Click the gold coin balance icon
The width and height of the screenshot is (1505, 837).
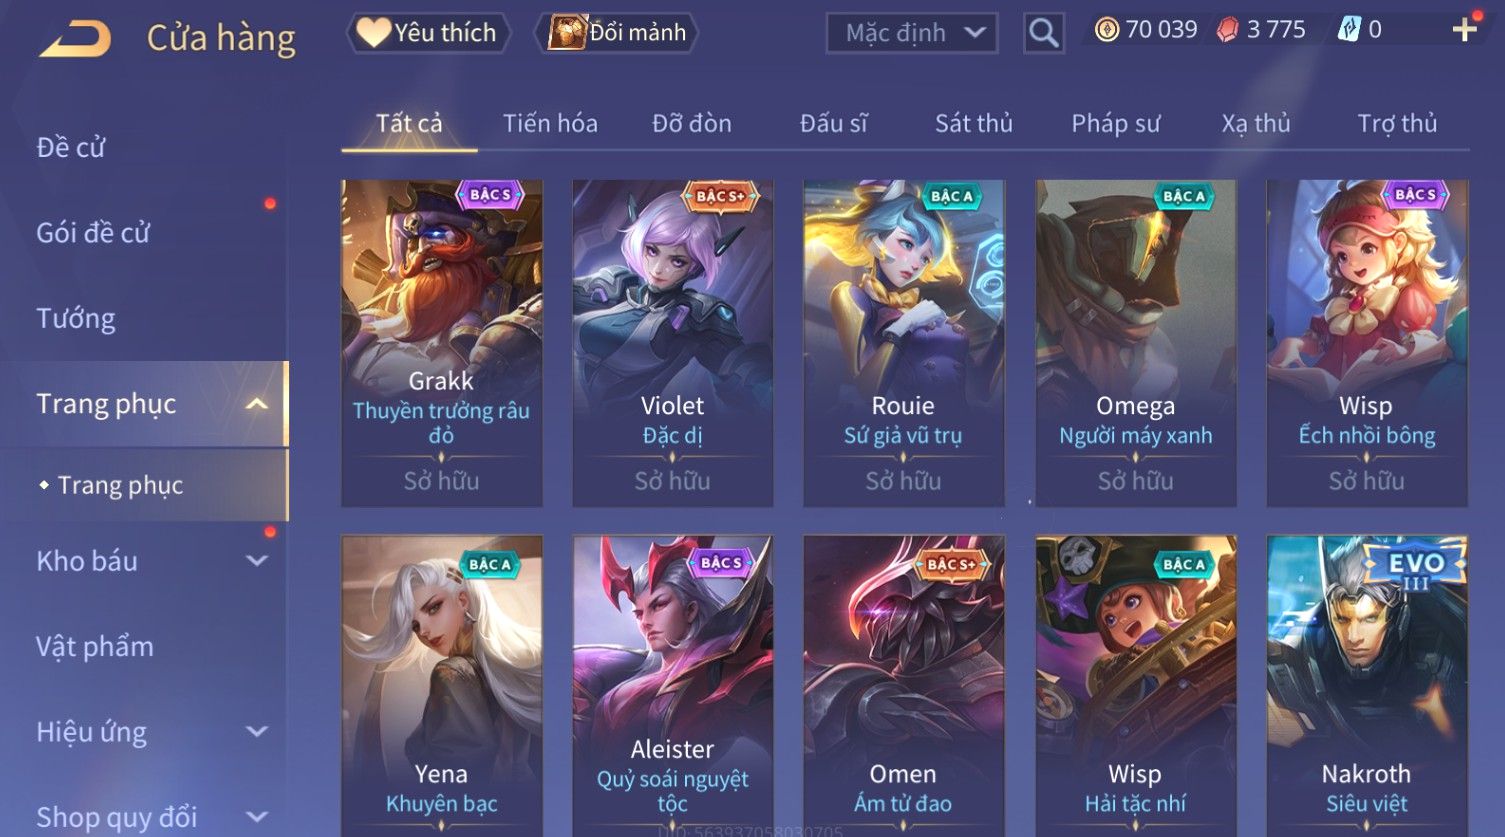pyautogui.click(x=1106, y=30)
